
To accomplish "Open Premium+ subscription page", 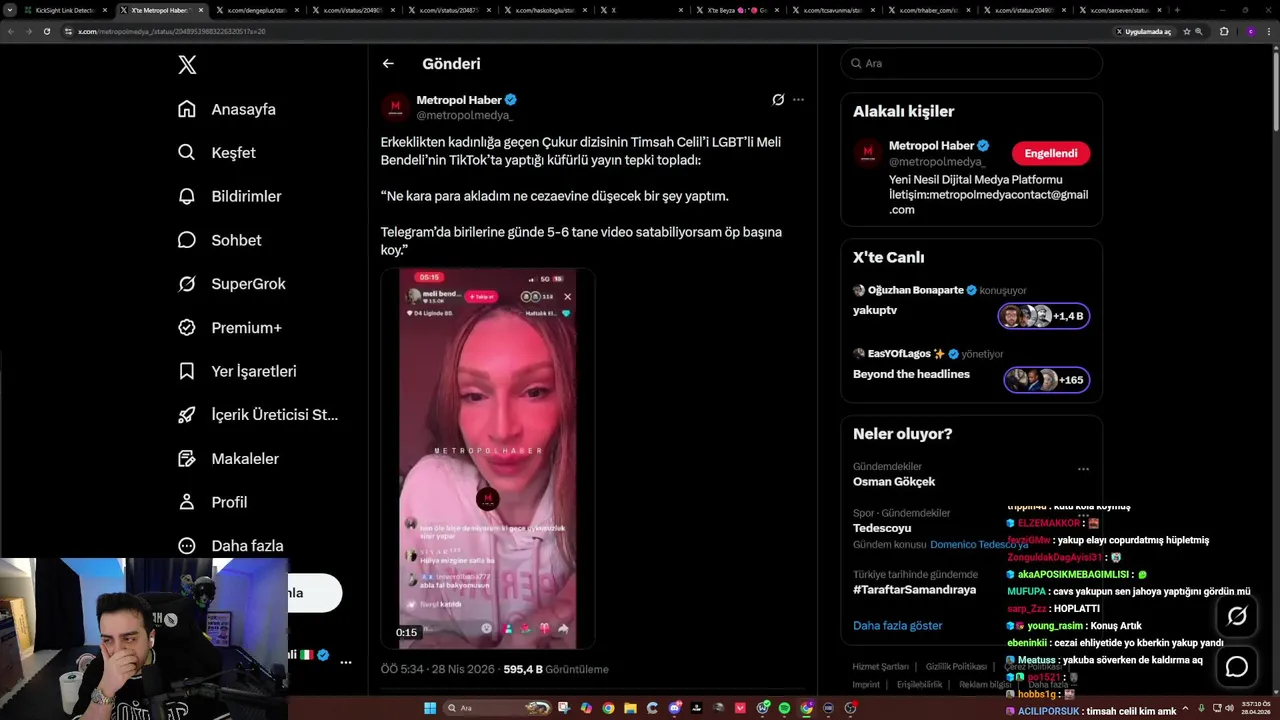I will click(x=230, y=327).
